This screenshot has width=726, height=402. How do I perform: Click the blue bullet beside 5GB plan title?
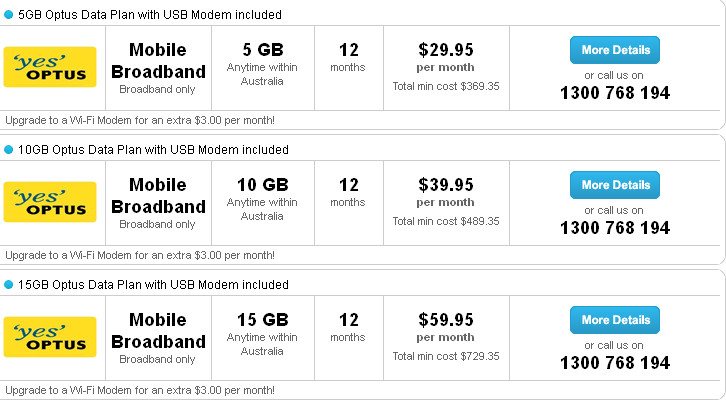point(8,15)
